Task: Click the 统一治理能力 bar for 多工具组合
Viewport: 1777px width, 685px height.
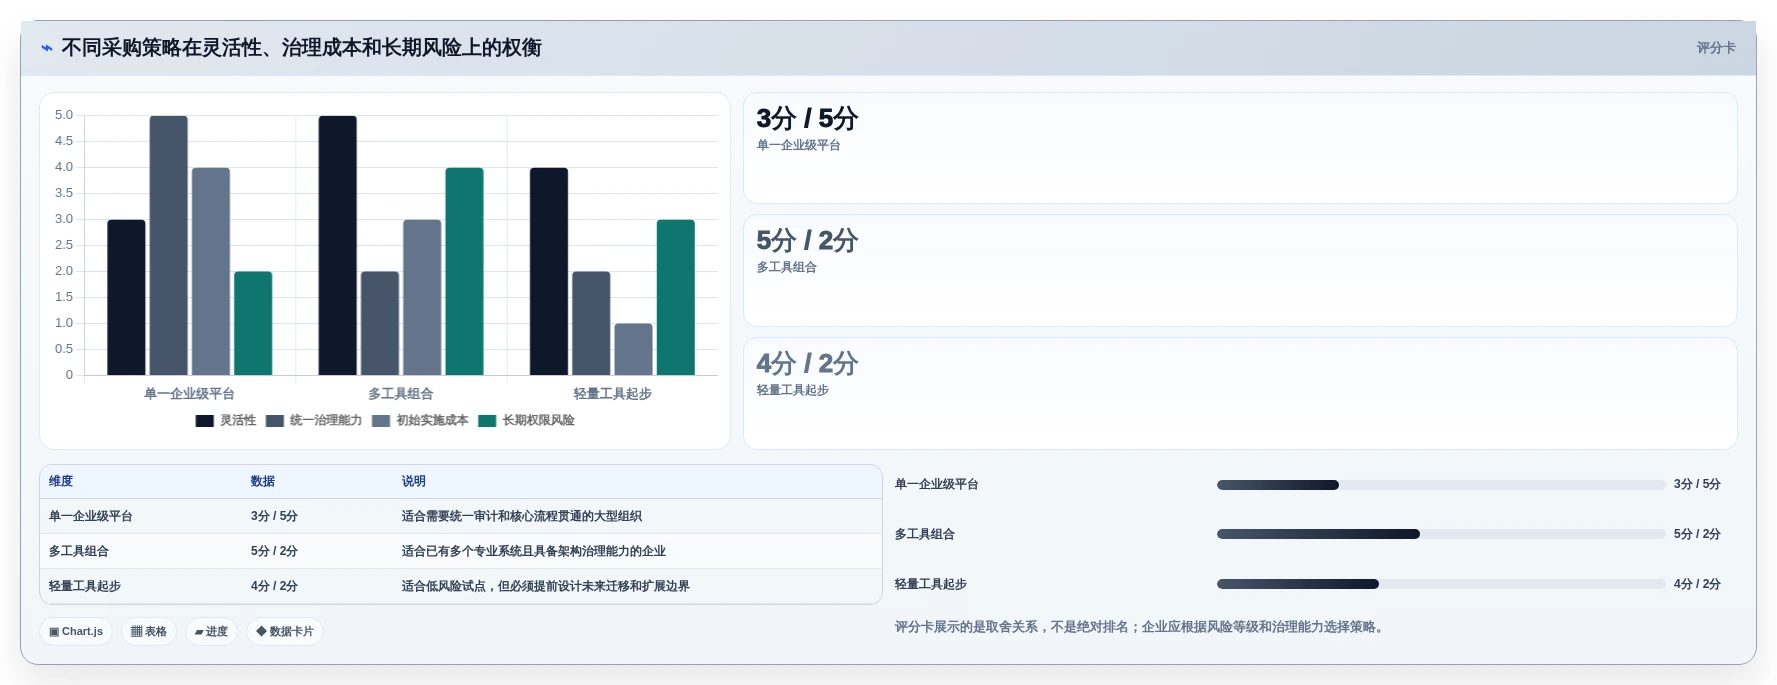Action: 380,324
